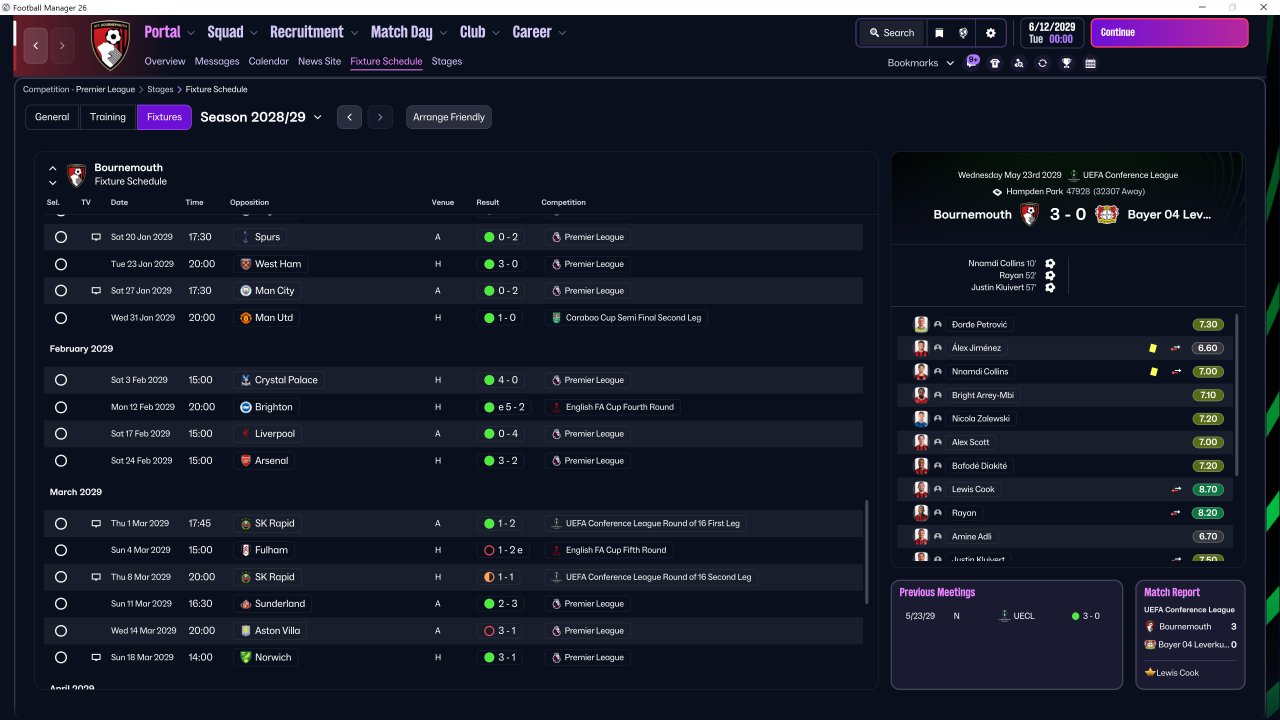The width and height of the screenshot is (1280, 720).
Task: Click the goal icon next to Rayan 52'
Action: click(x=1050, y=276)
